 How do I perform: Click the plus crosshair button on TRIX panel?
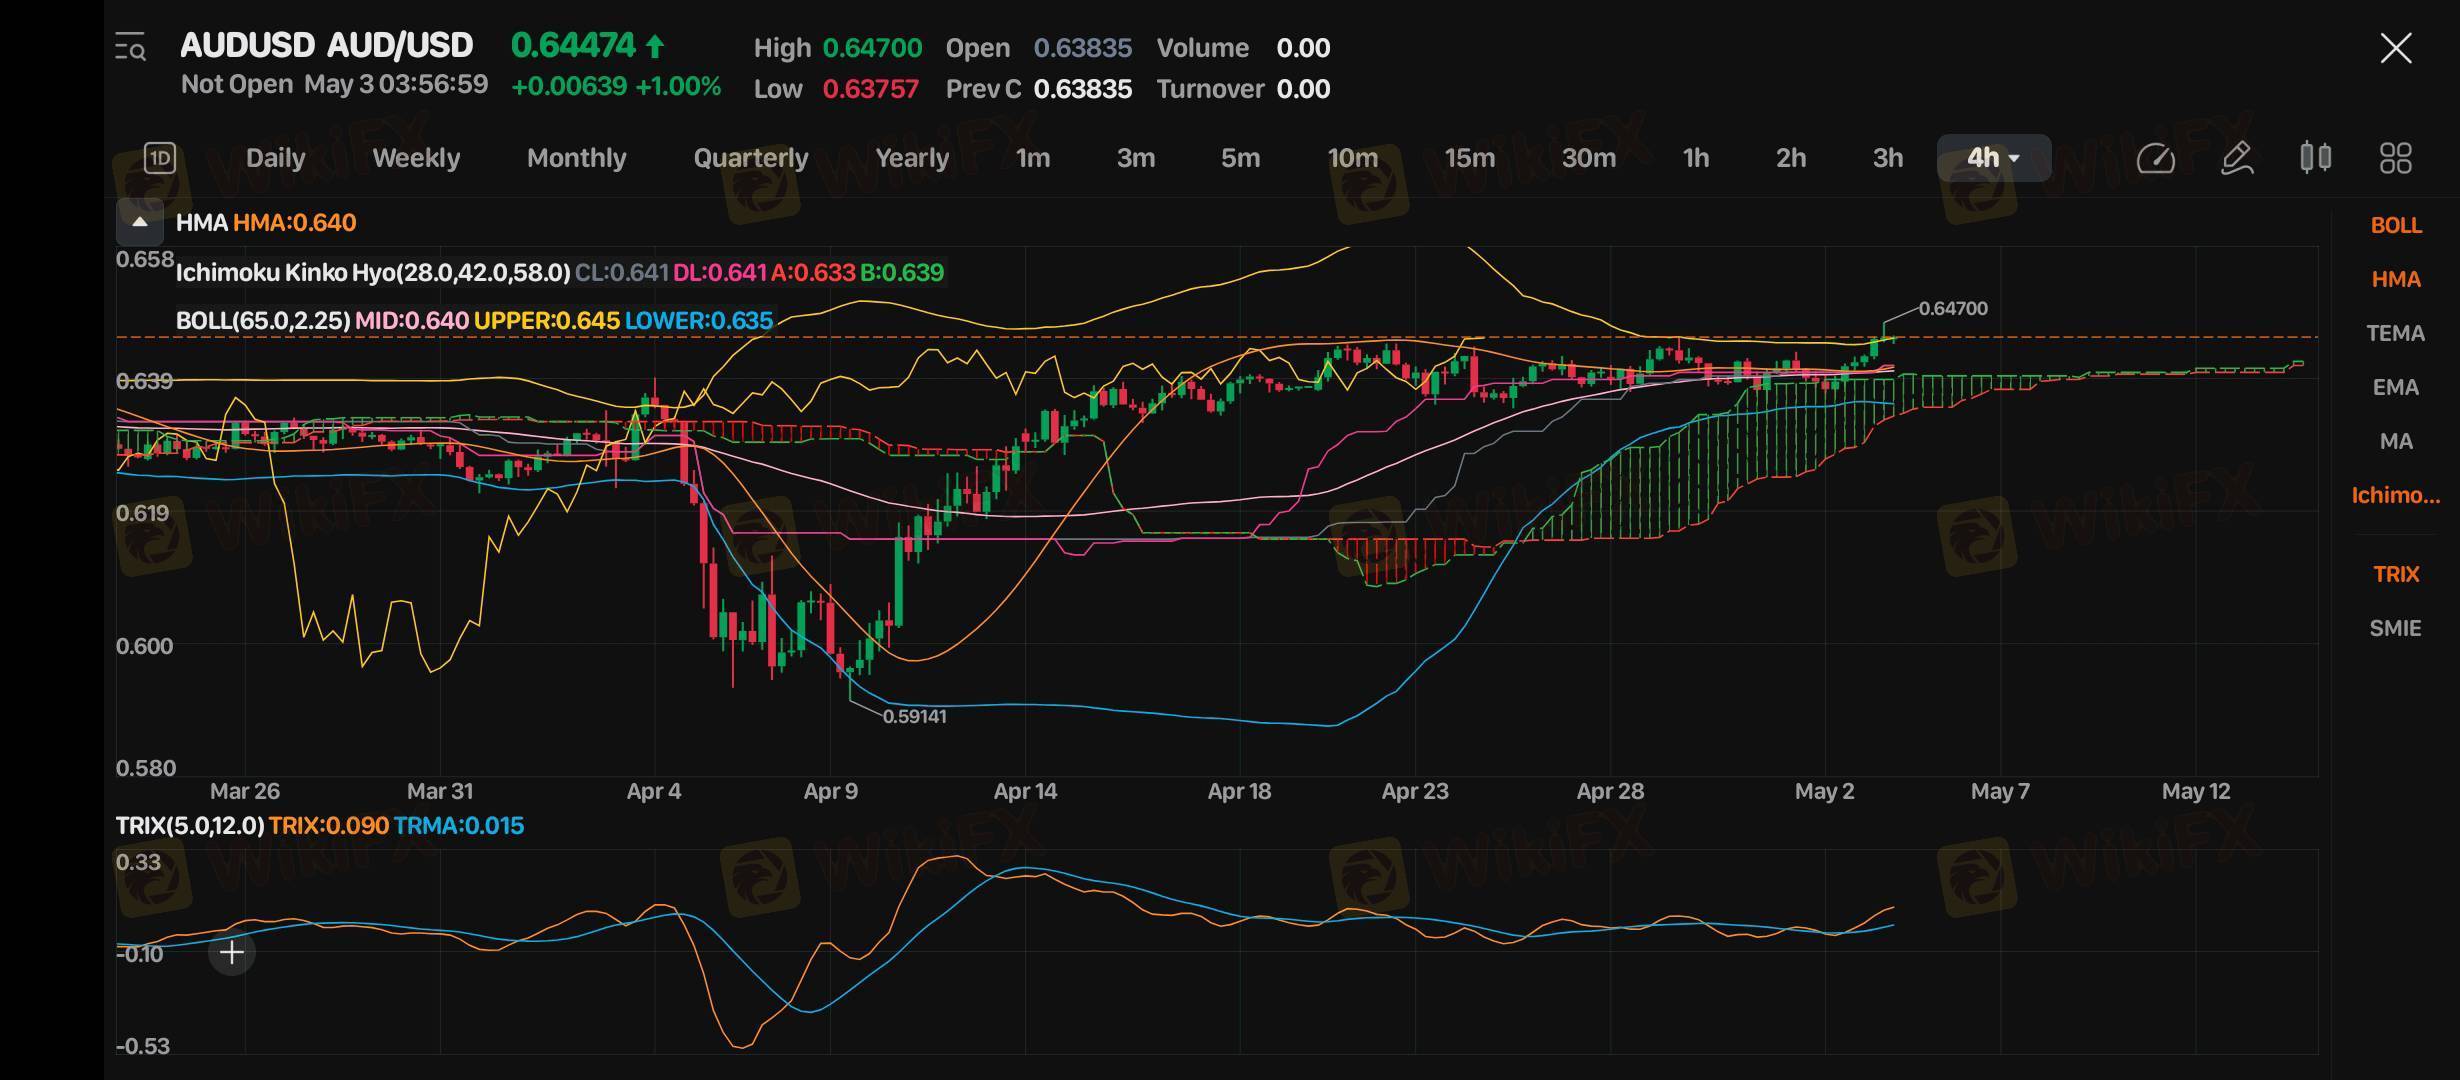pos(231,953)
